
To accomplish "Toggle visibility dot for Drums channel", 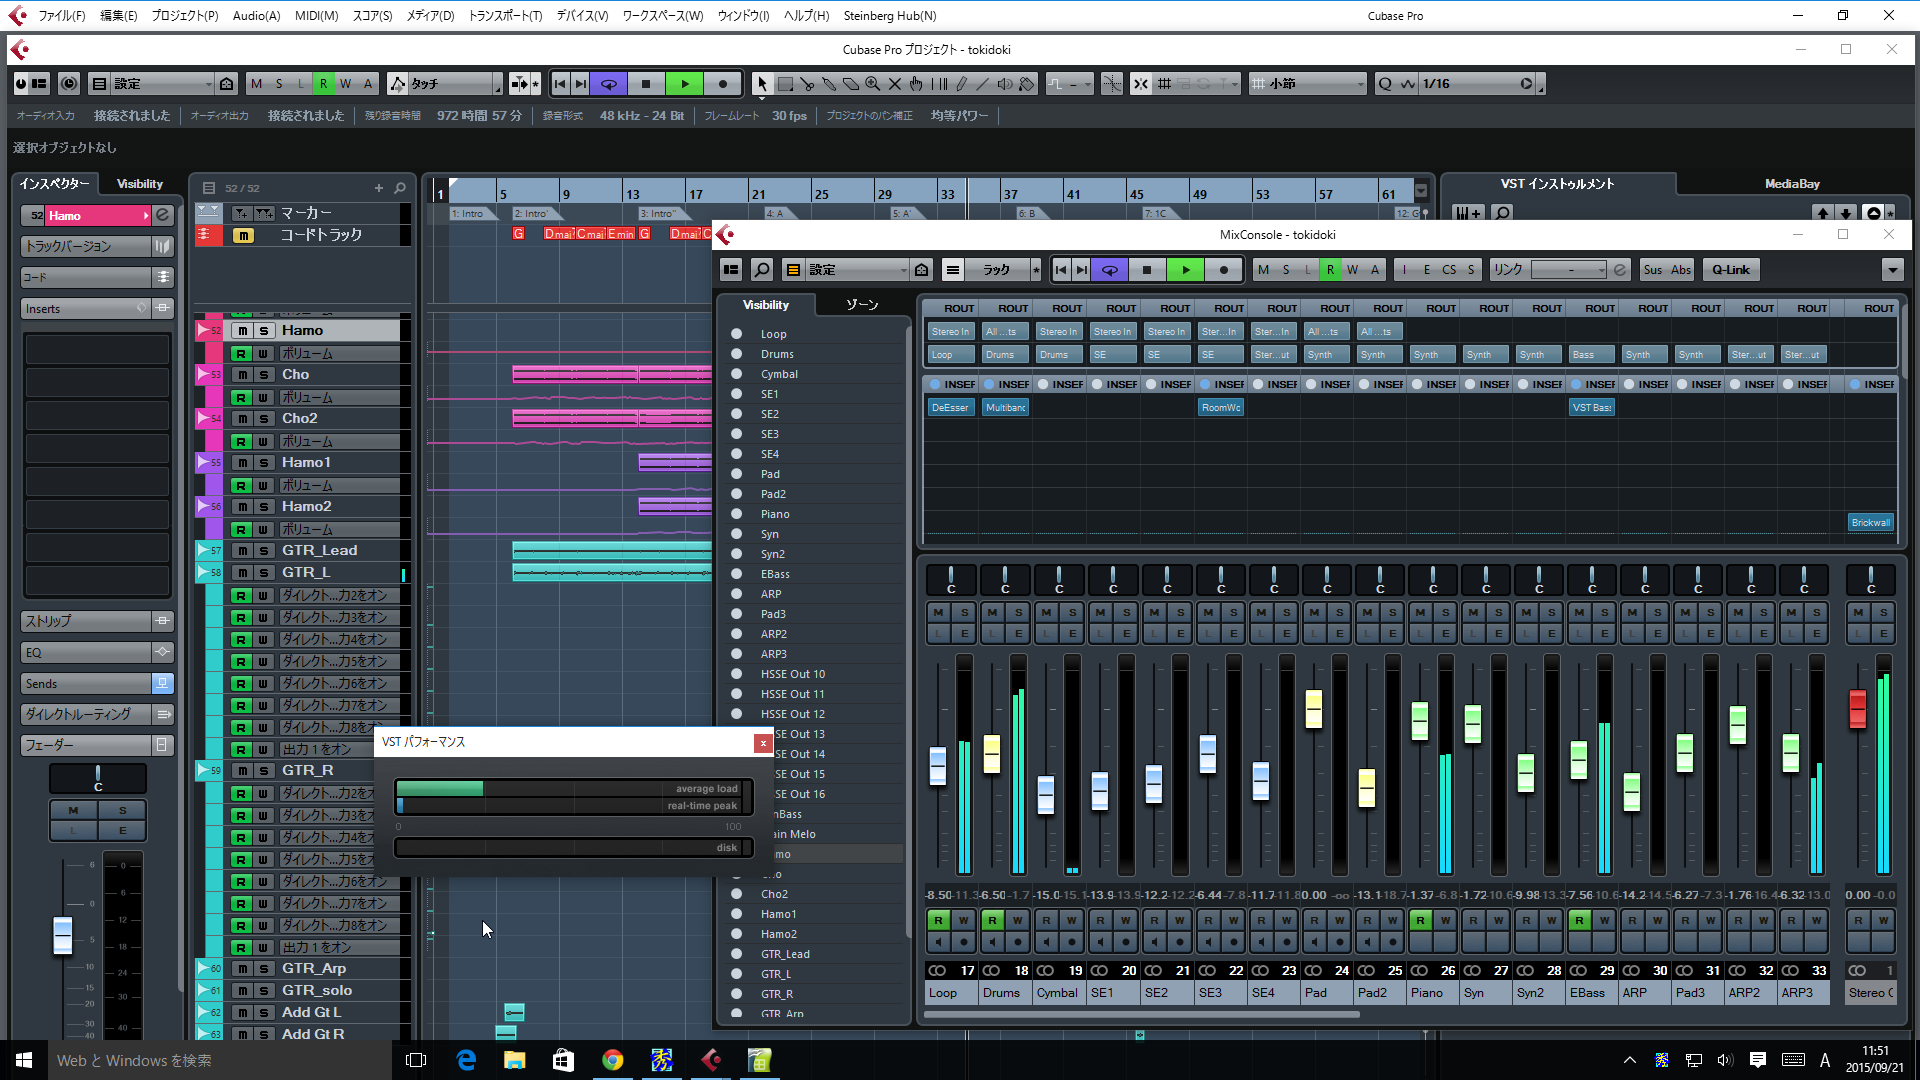I will [x=737, y=354].
